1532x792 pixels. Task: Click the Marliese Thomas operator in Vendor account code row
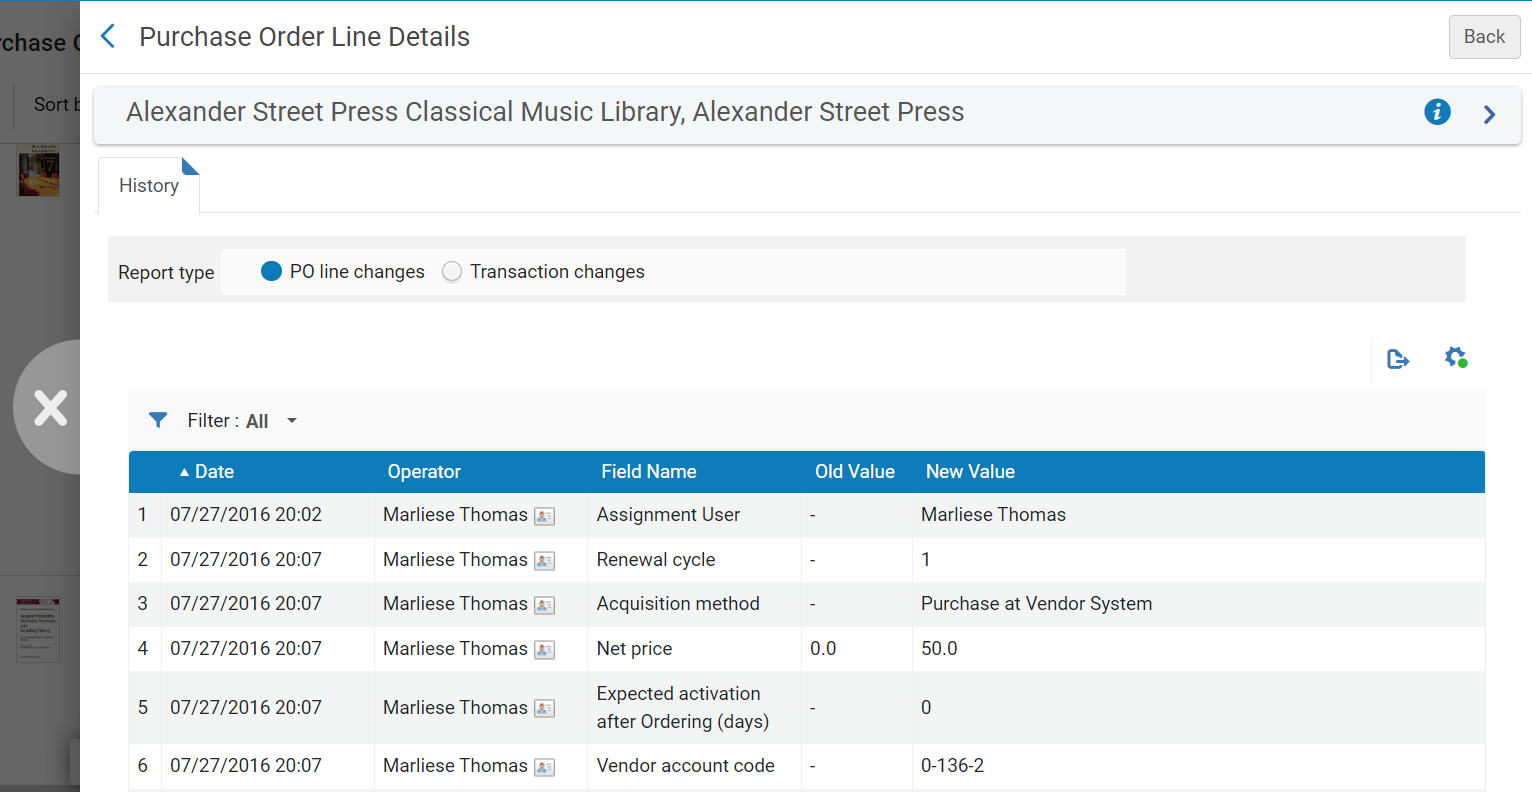(x=455, y=766)
